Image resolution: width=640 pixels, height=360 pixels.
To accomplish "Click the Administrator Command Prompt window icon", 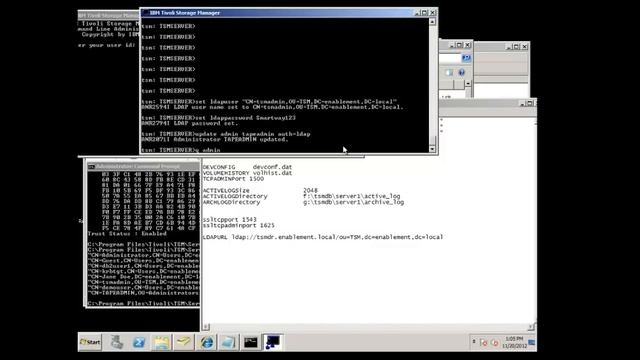I will (91, 167).
